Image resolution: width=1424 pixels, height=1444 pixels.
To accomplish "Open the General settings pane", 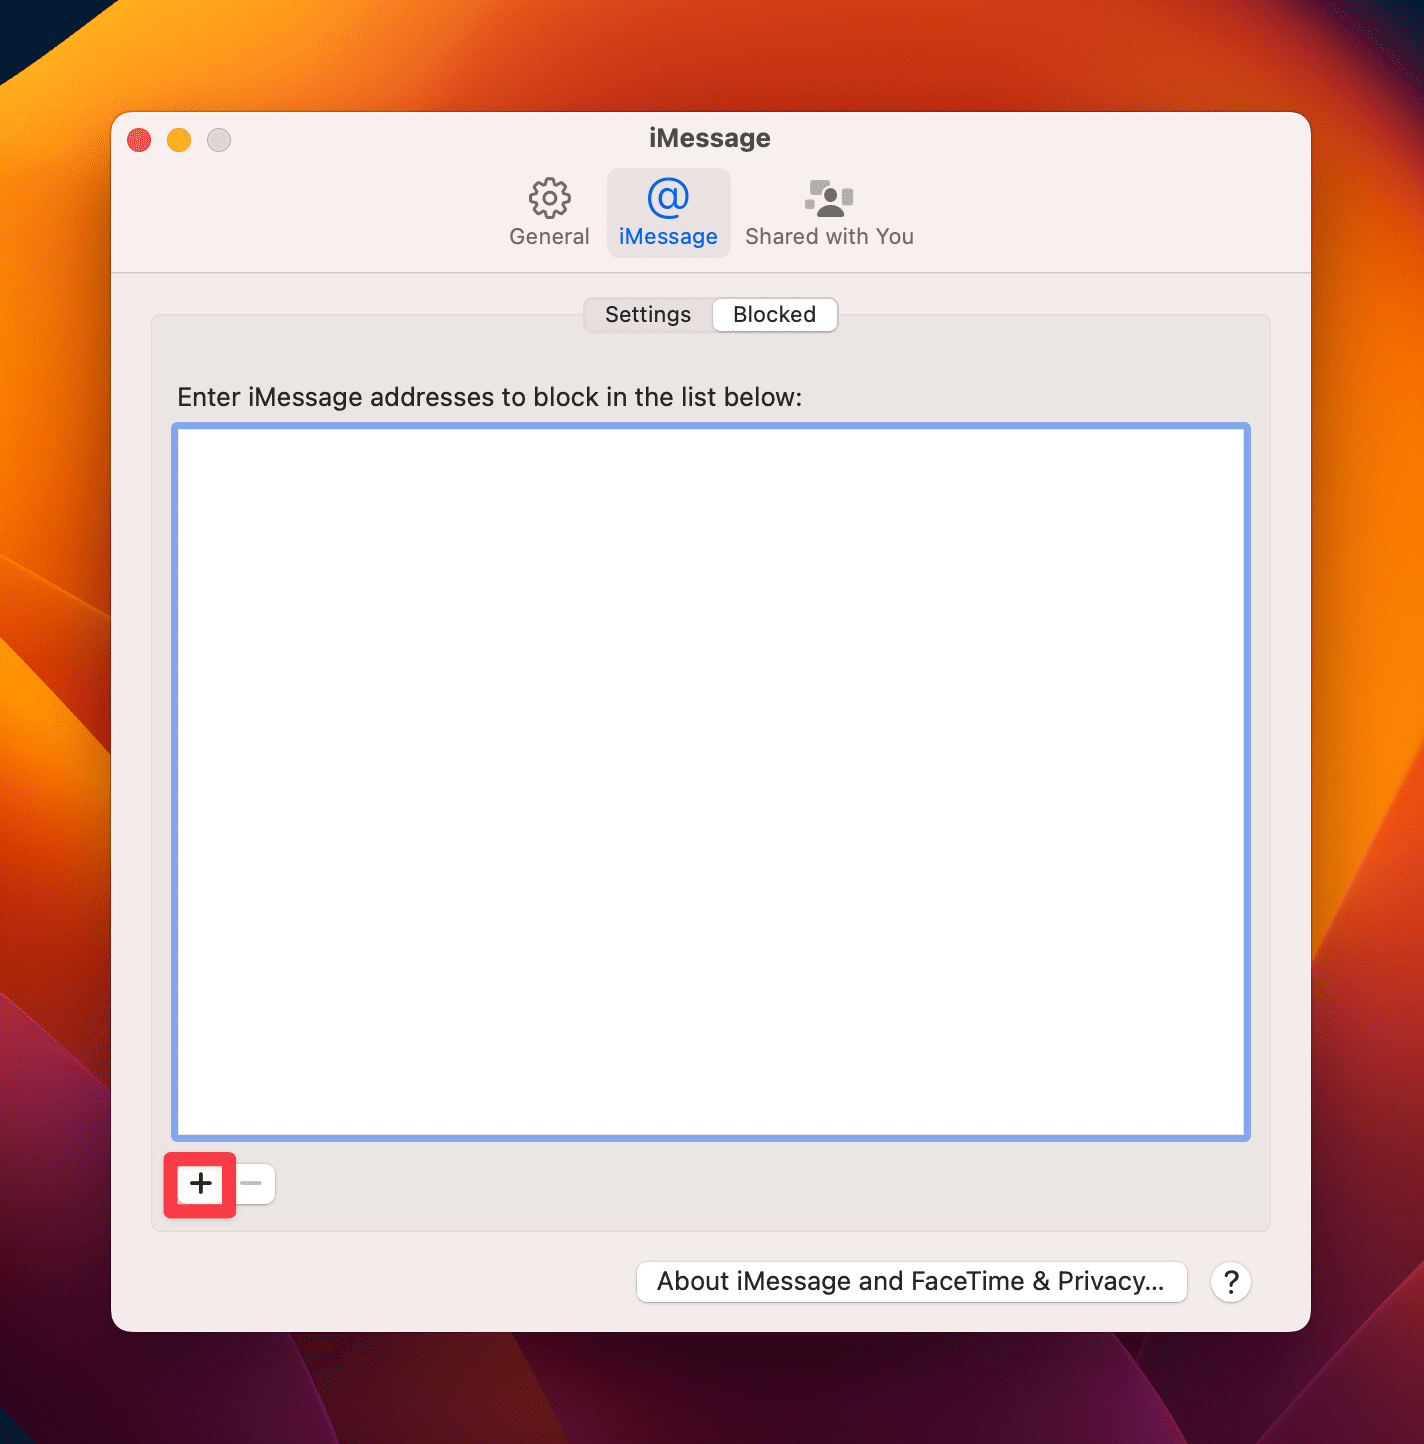I will [548, 212].
